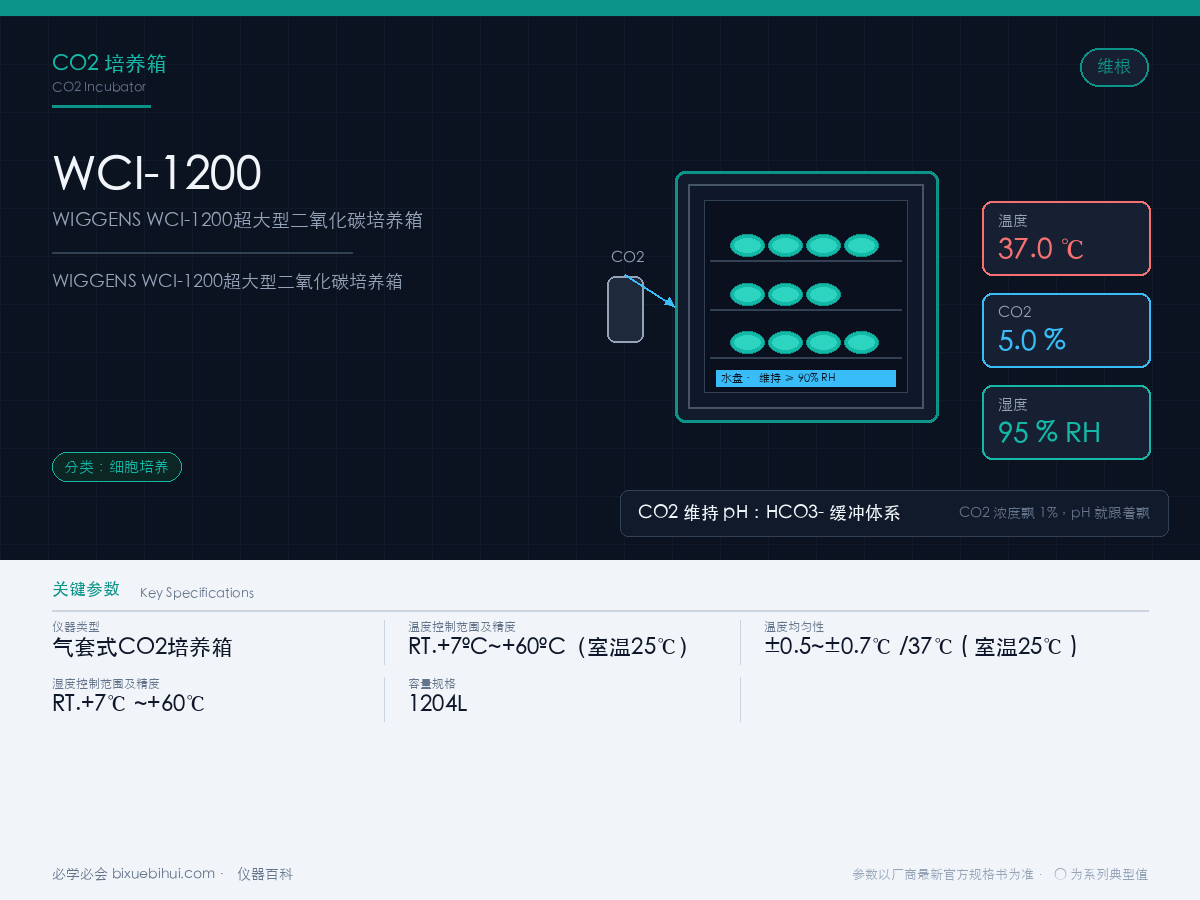Click the WCI-1200 model heading

[157, 174]
